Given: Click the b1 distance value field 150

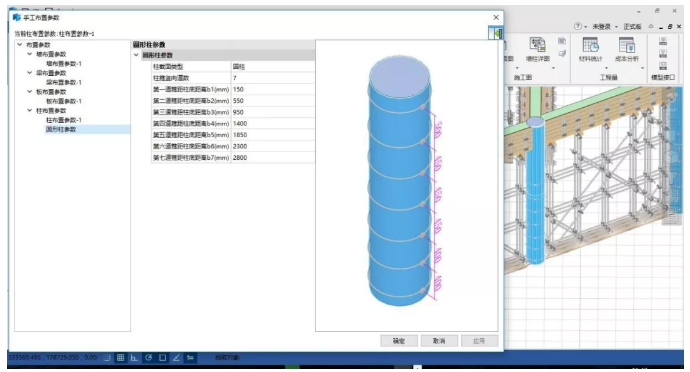Looking at the screenshot, I should point(273,89).
